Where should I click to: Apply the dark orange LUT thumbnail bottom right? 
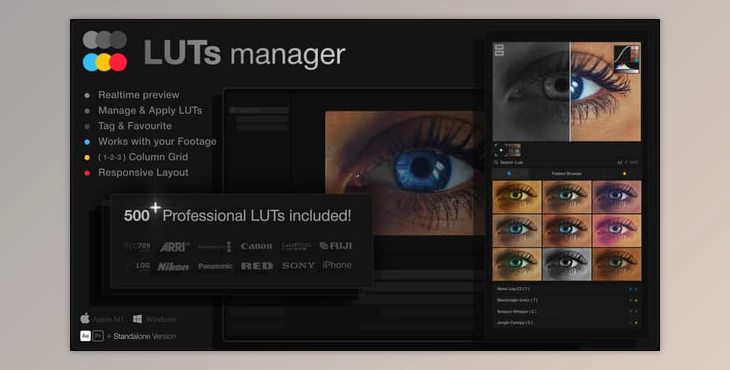click(x=616, y=264)
